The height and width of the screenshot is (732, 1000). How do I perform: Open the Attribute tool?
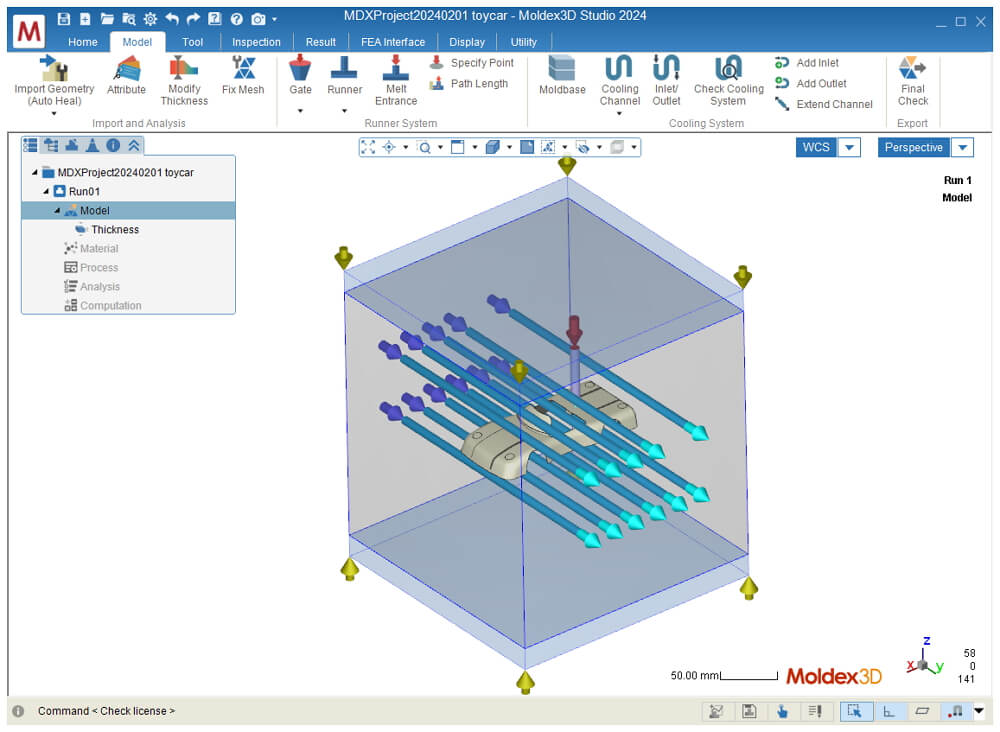point(126,75)
